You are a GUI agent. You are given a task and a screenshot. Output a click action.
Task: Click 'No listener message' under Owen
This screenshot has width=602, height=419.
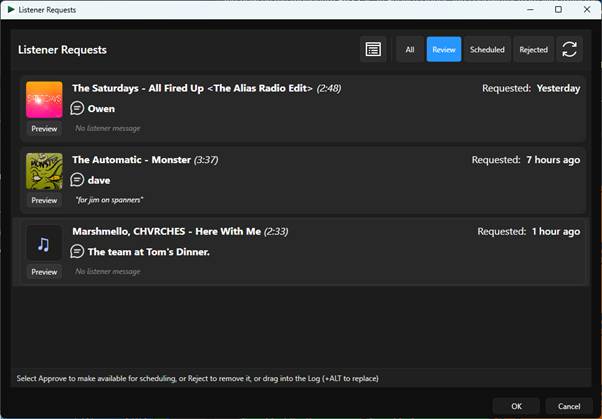108,128
